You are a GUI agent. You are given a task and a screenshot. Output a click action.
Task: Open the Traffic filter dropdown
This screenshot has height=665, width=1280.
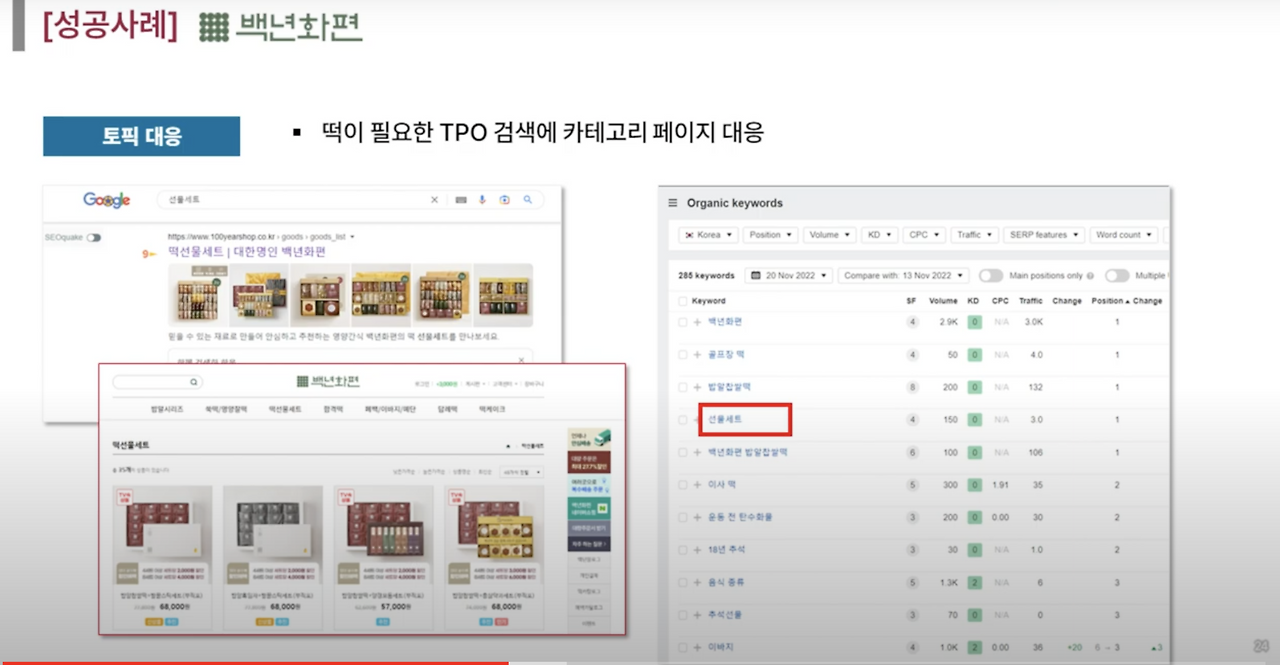pyautogui.click(x=974, y=235)
